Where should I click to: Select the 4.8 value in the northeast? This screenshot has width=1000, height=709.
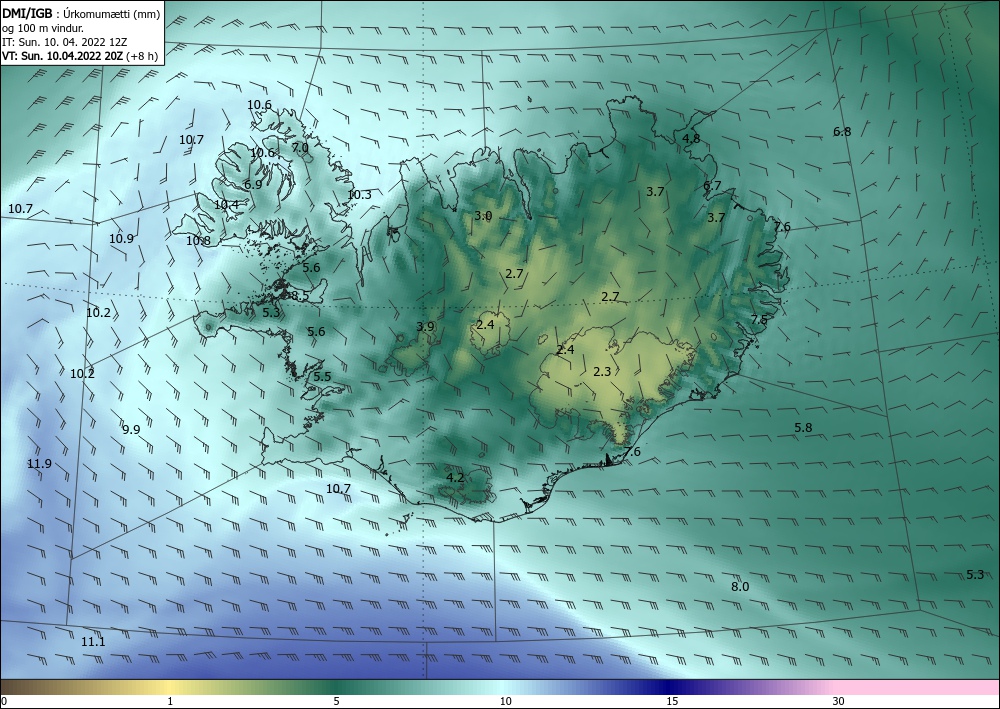coord(691,138)
